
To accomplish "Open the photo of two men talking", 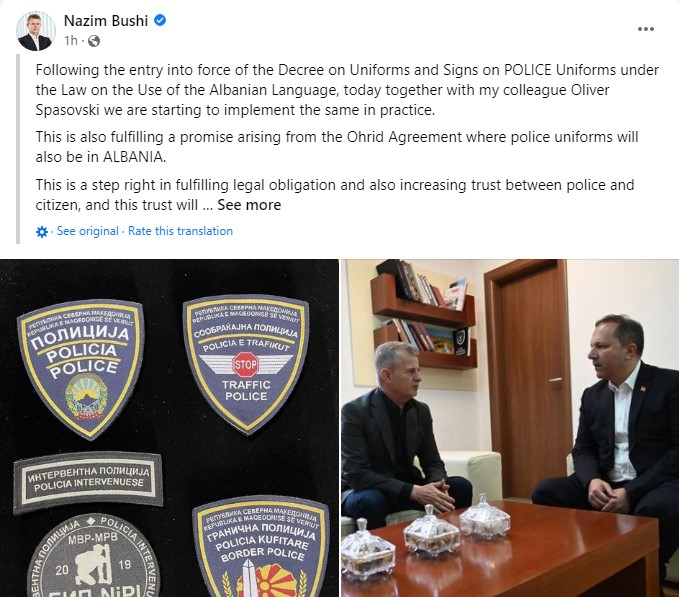I will tap(510, 428).
